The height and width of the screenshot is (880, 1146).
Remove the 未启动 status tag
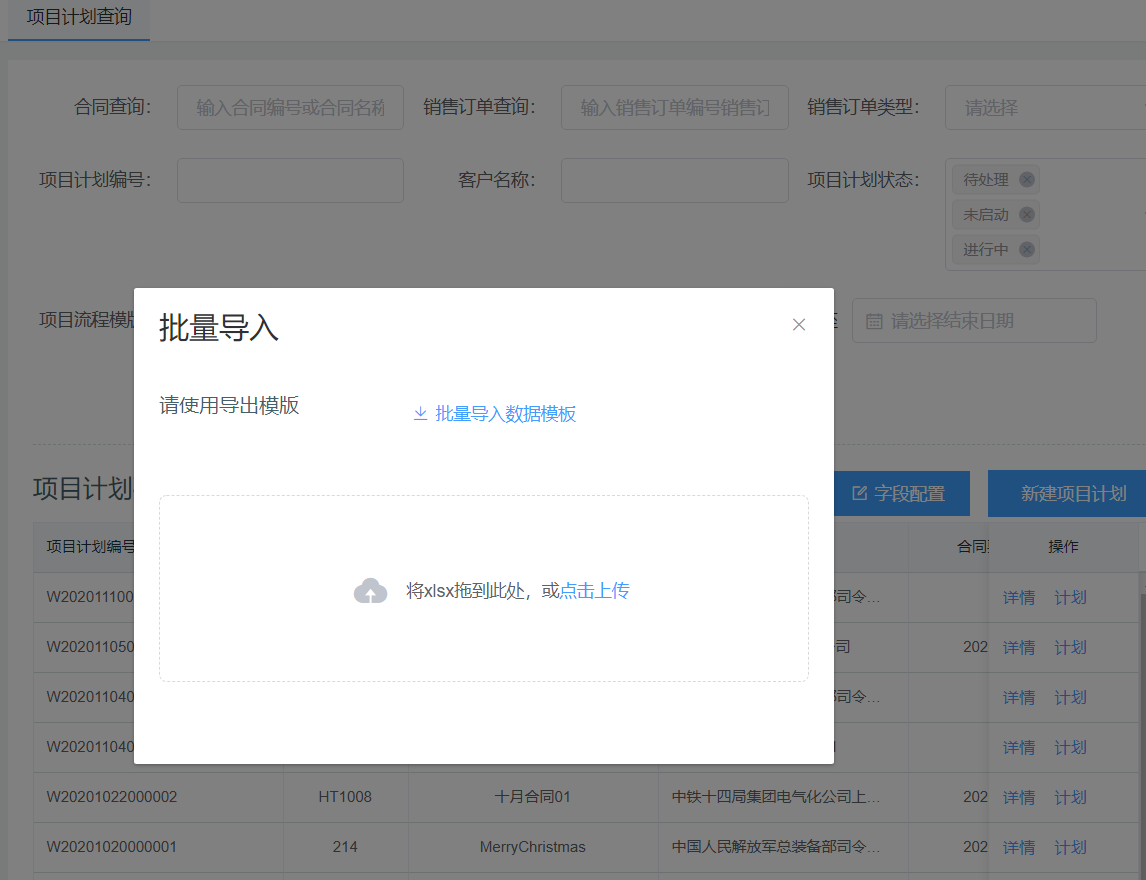[x=1026, y=215]
